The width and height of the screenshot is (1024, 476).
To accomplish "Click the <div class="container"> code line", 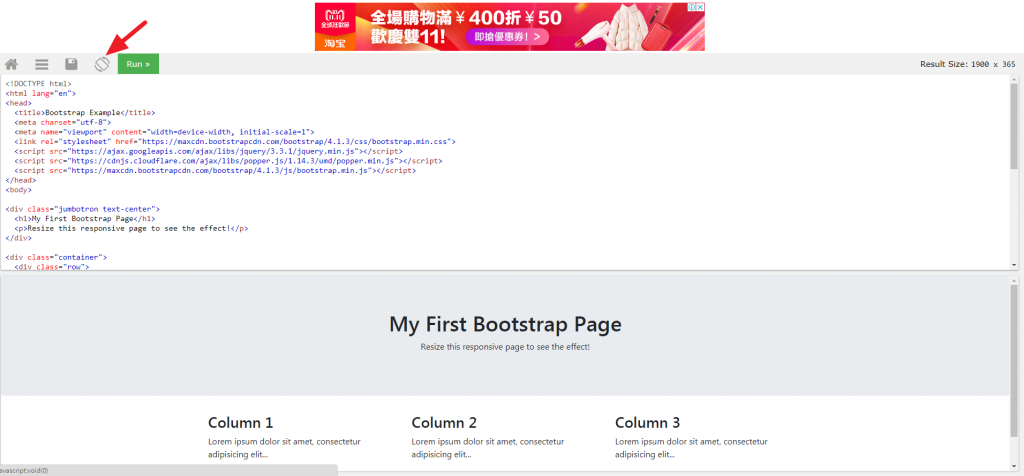I will pyautogui.click(x=56, y=257).
